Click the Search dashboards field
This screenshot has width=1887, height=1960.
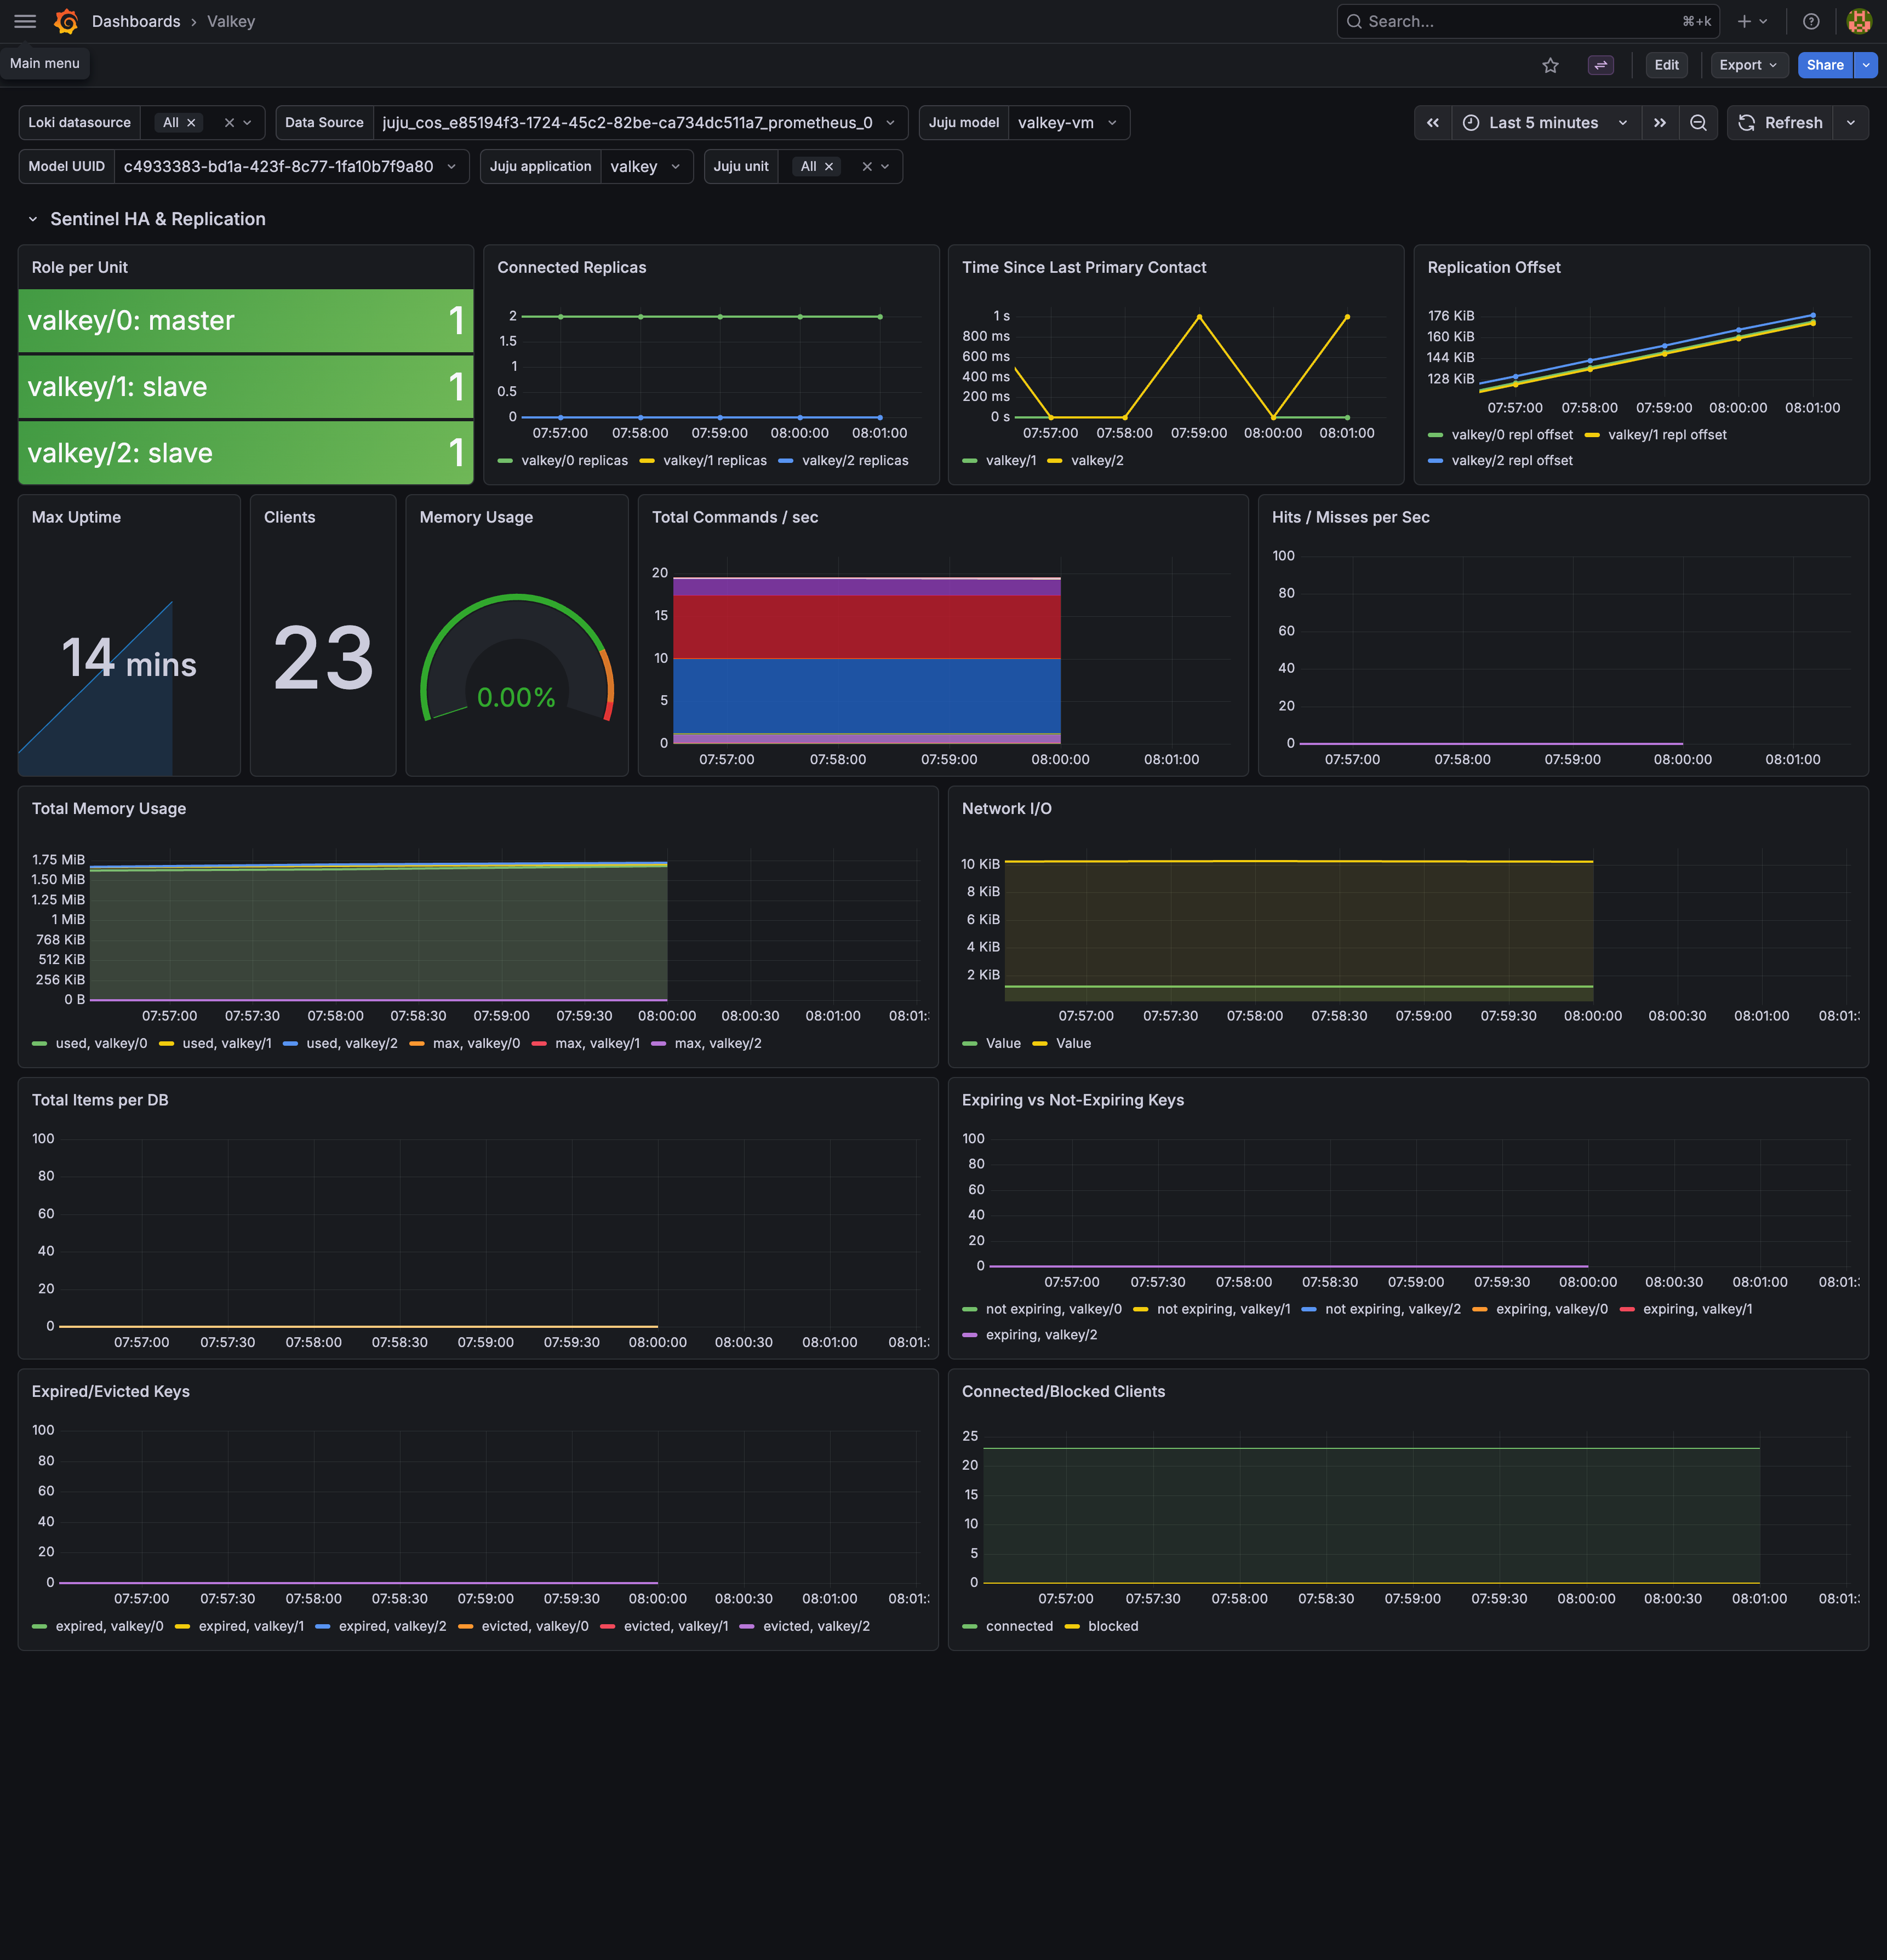pyautogui.click(x=1527, y=21)
